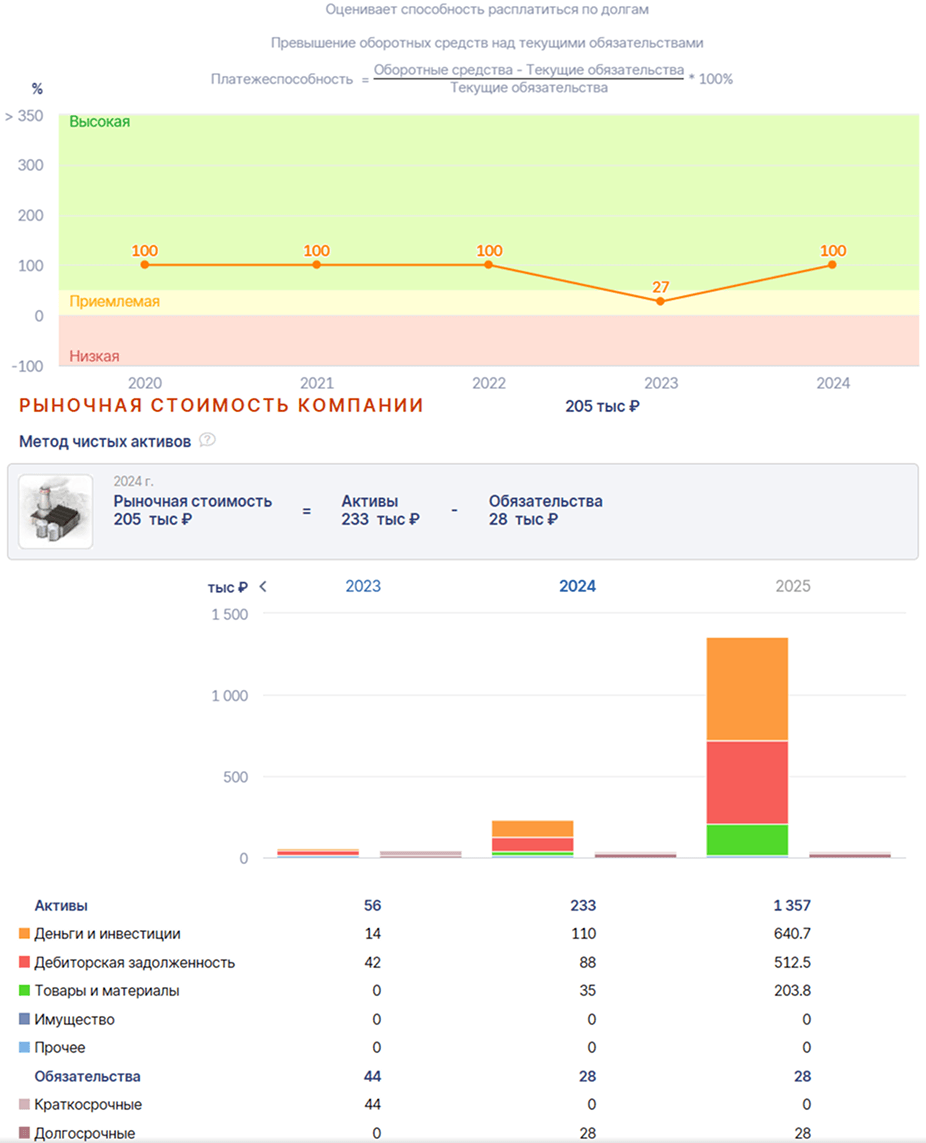The width and height of the screenshot is (926, 1143).
Task: Click the green Товары и материалы legend swatch
Action: click(24, 991)
